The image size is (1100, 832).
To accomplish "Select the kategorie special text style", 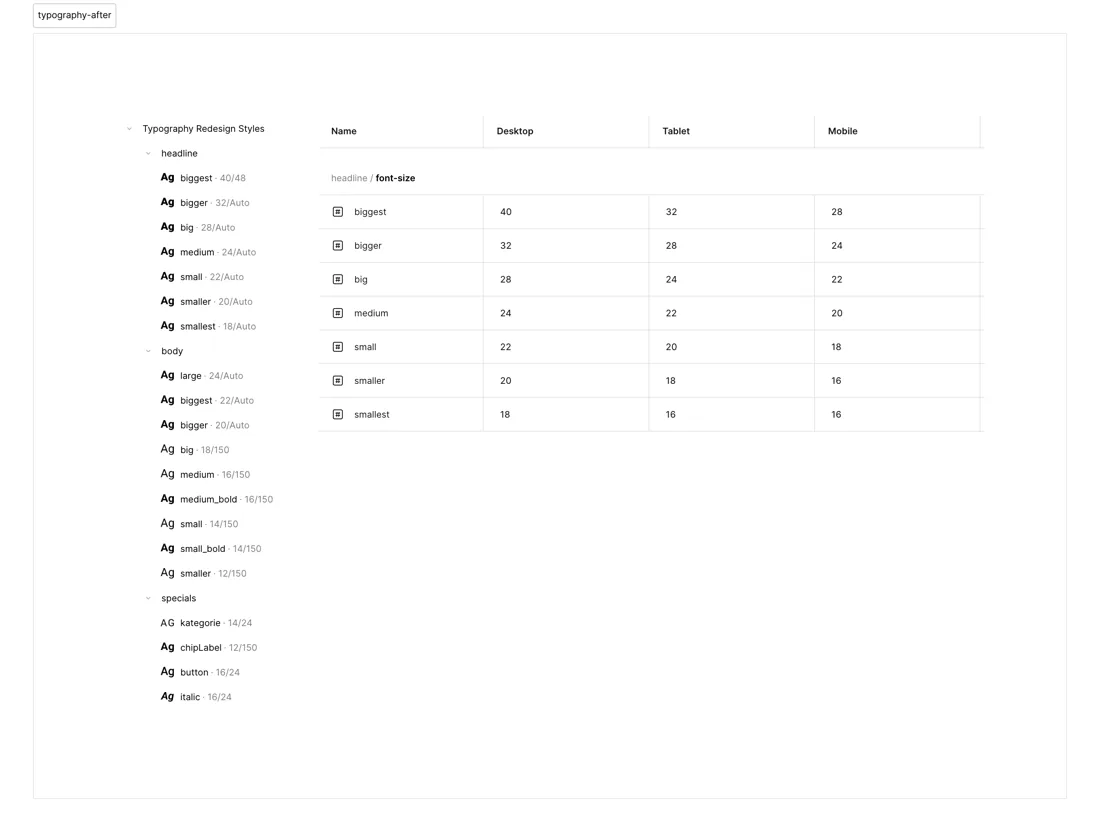I will (206, 623).
